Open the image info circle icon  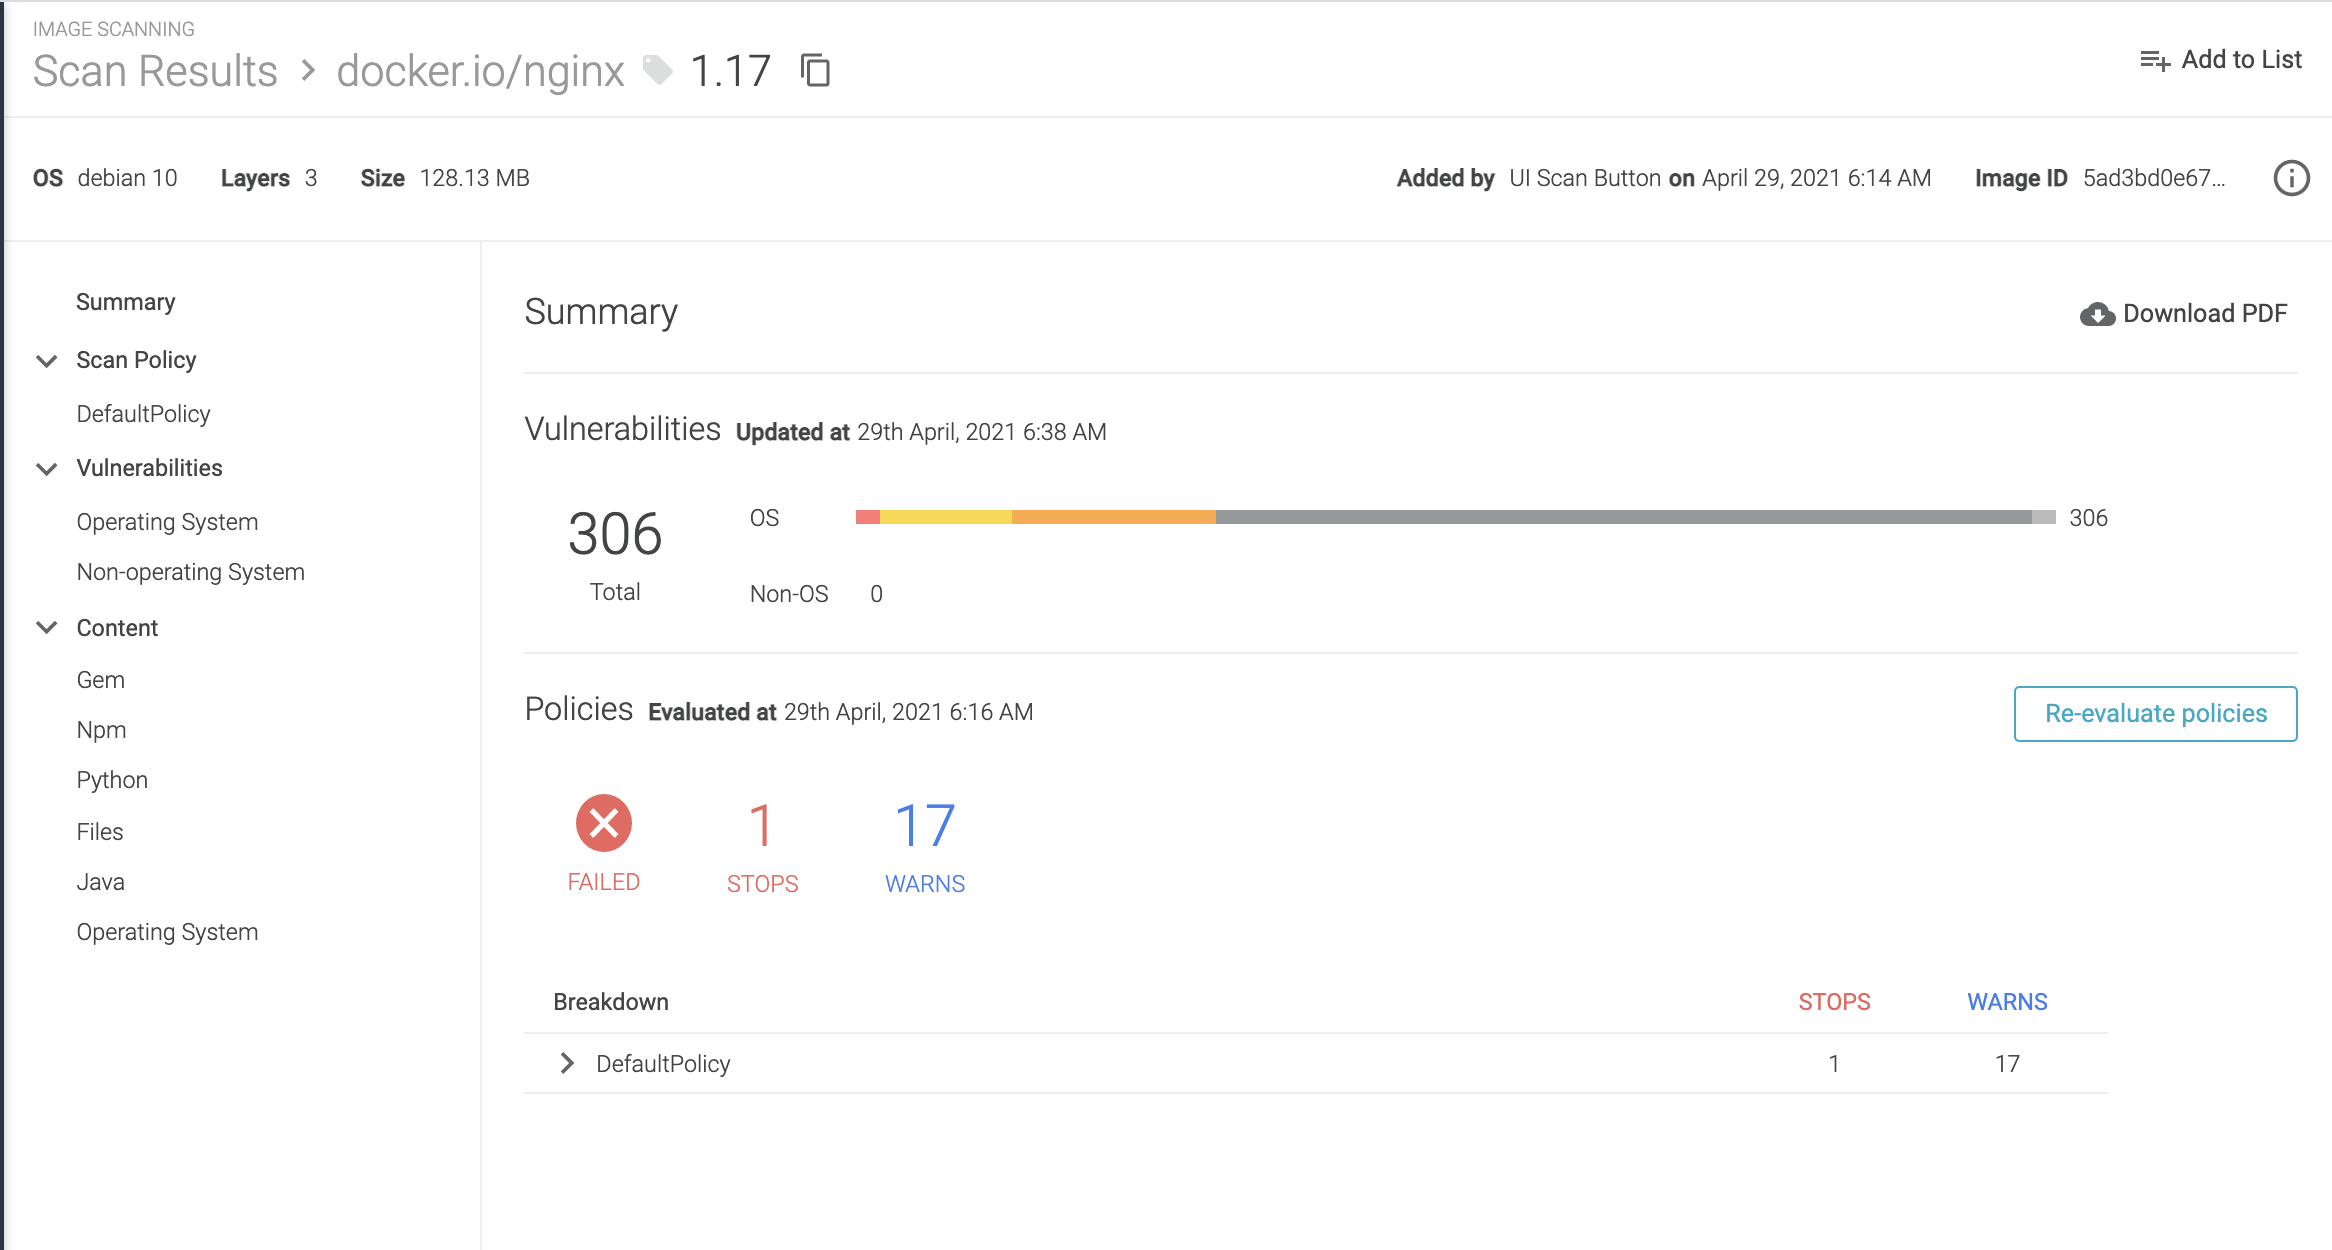pos(2291,178)
